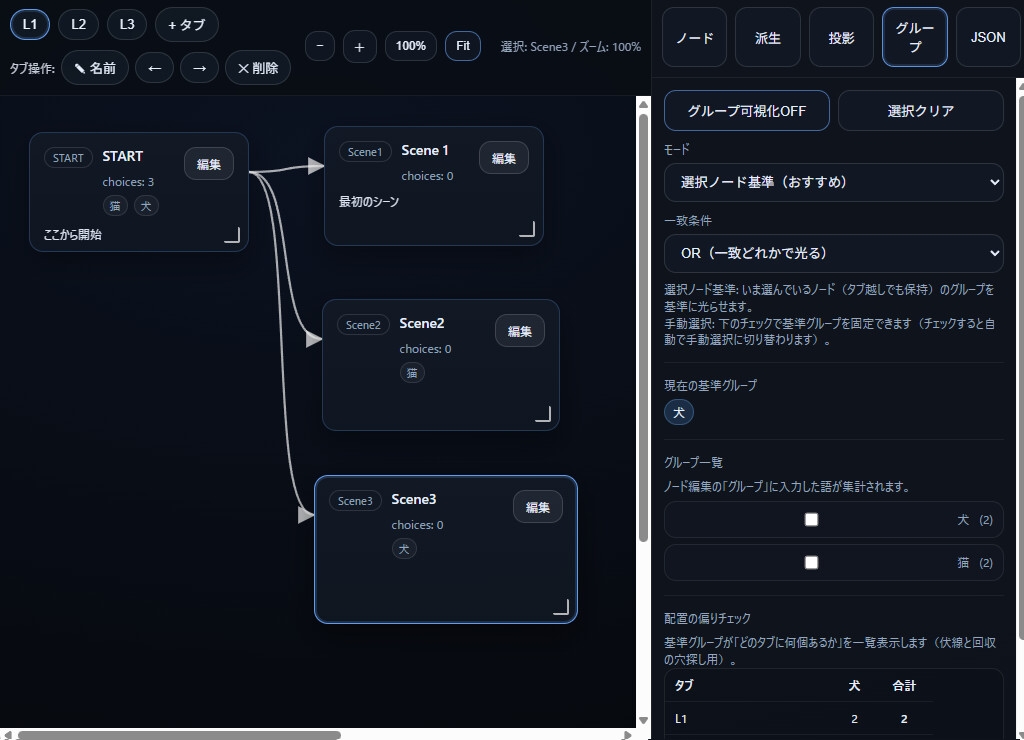The image size is (1024, 740).
Task: Select the 犬 badge under 現在の基準グループ
Action: click(x=679, y=412)
